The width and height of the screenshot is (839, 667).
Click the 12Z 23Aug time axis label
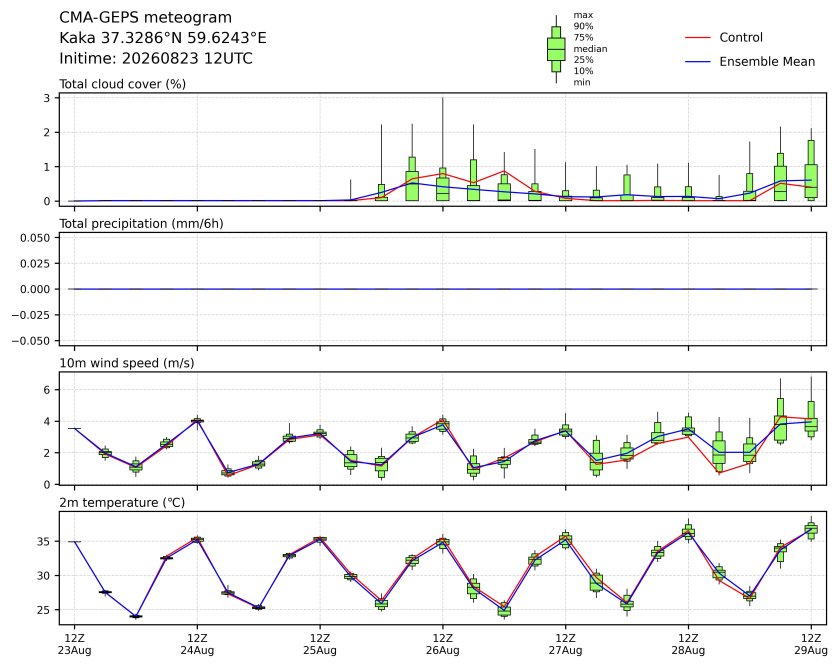(74, 645)
